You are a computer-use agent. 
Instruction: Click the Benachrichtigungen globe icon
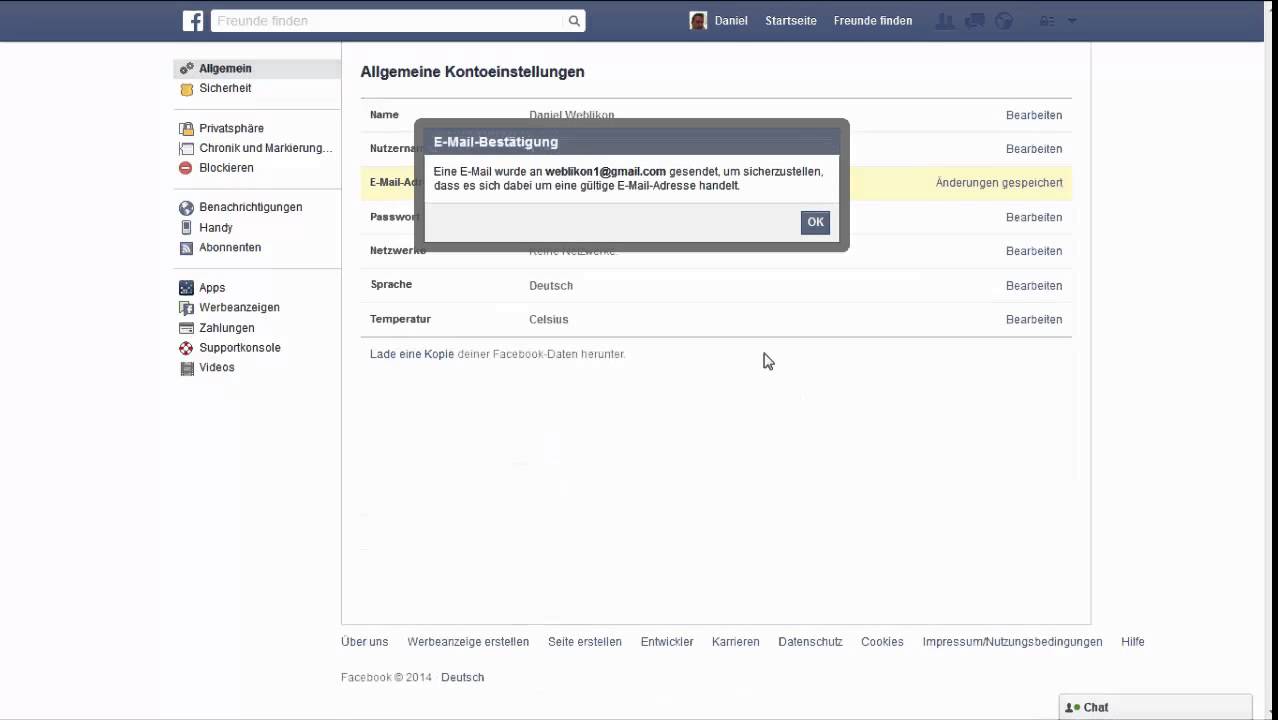click(186, 208)
